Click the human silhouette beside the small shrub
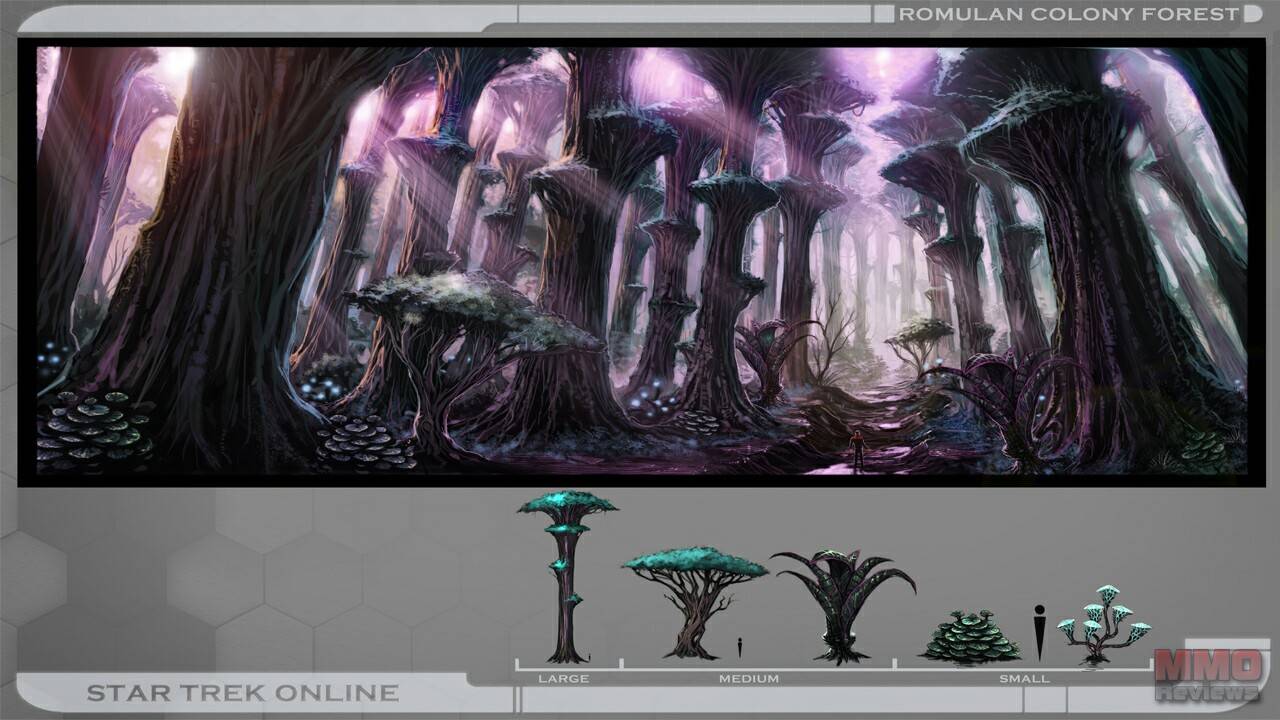This screenshot has height=720, width=1280. coord(1039,632)
